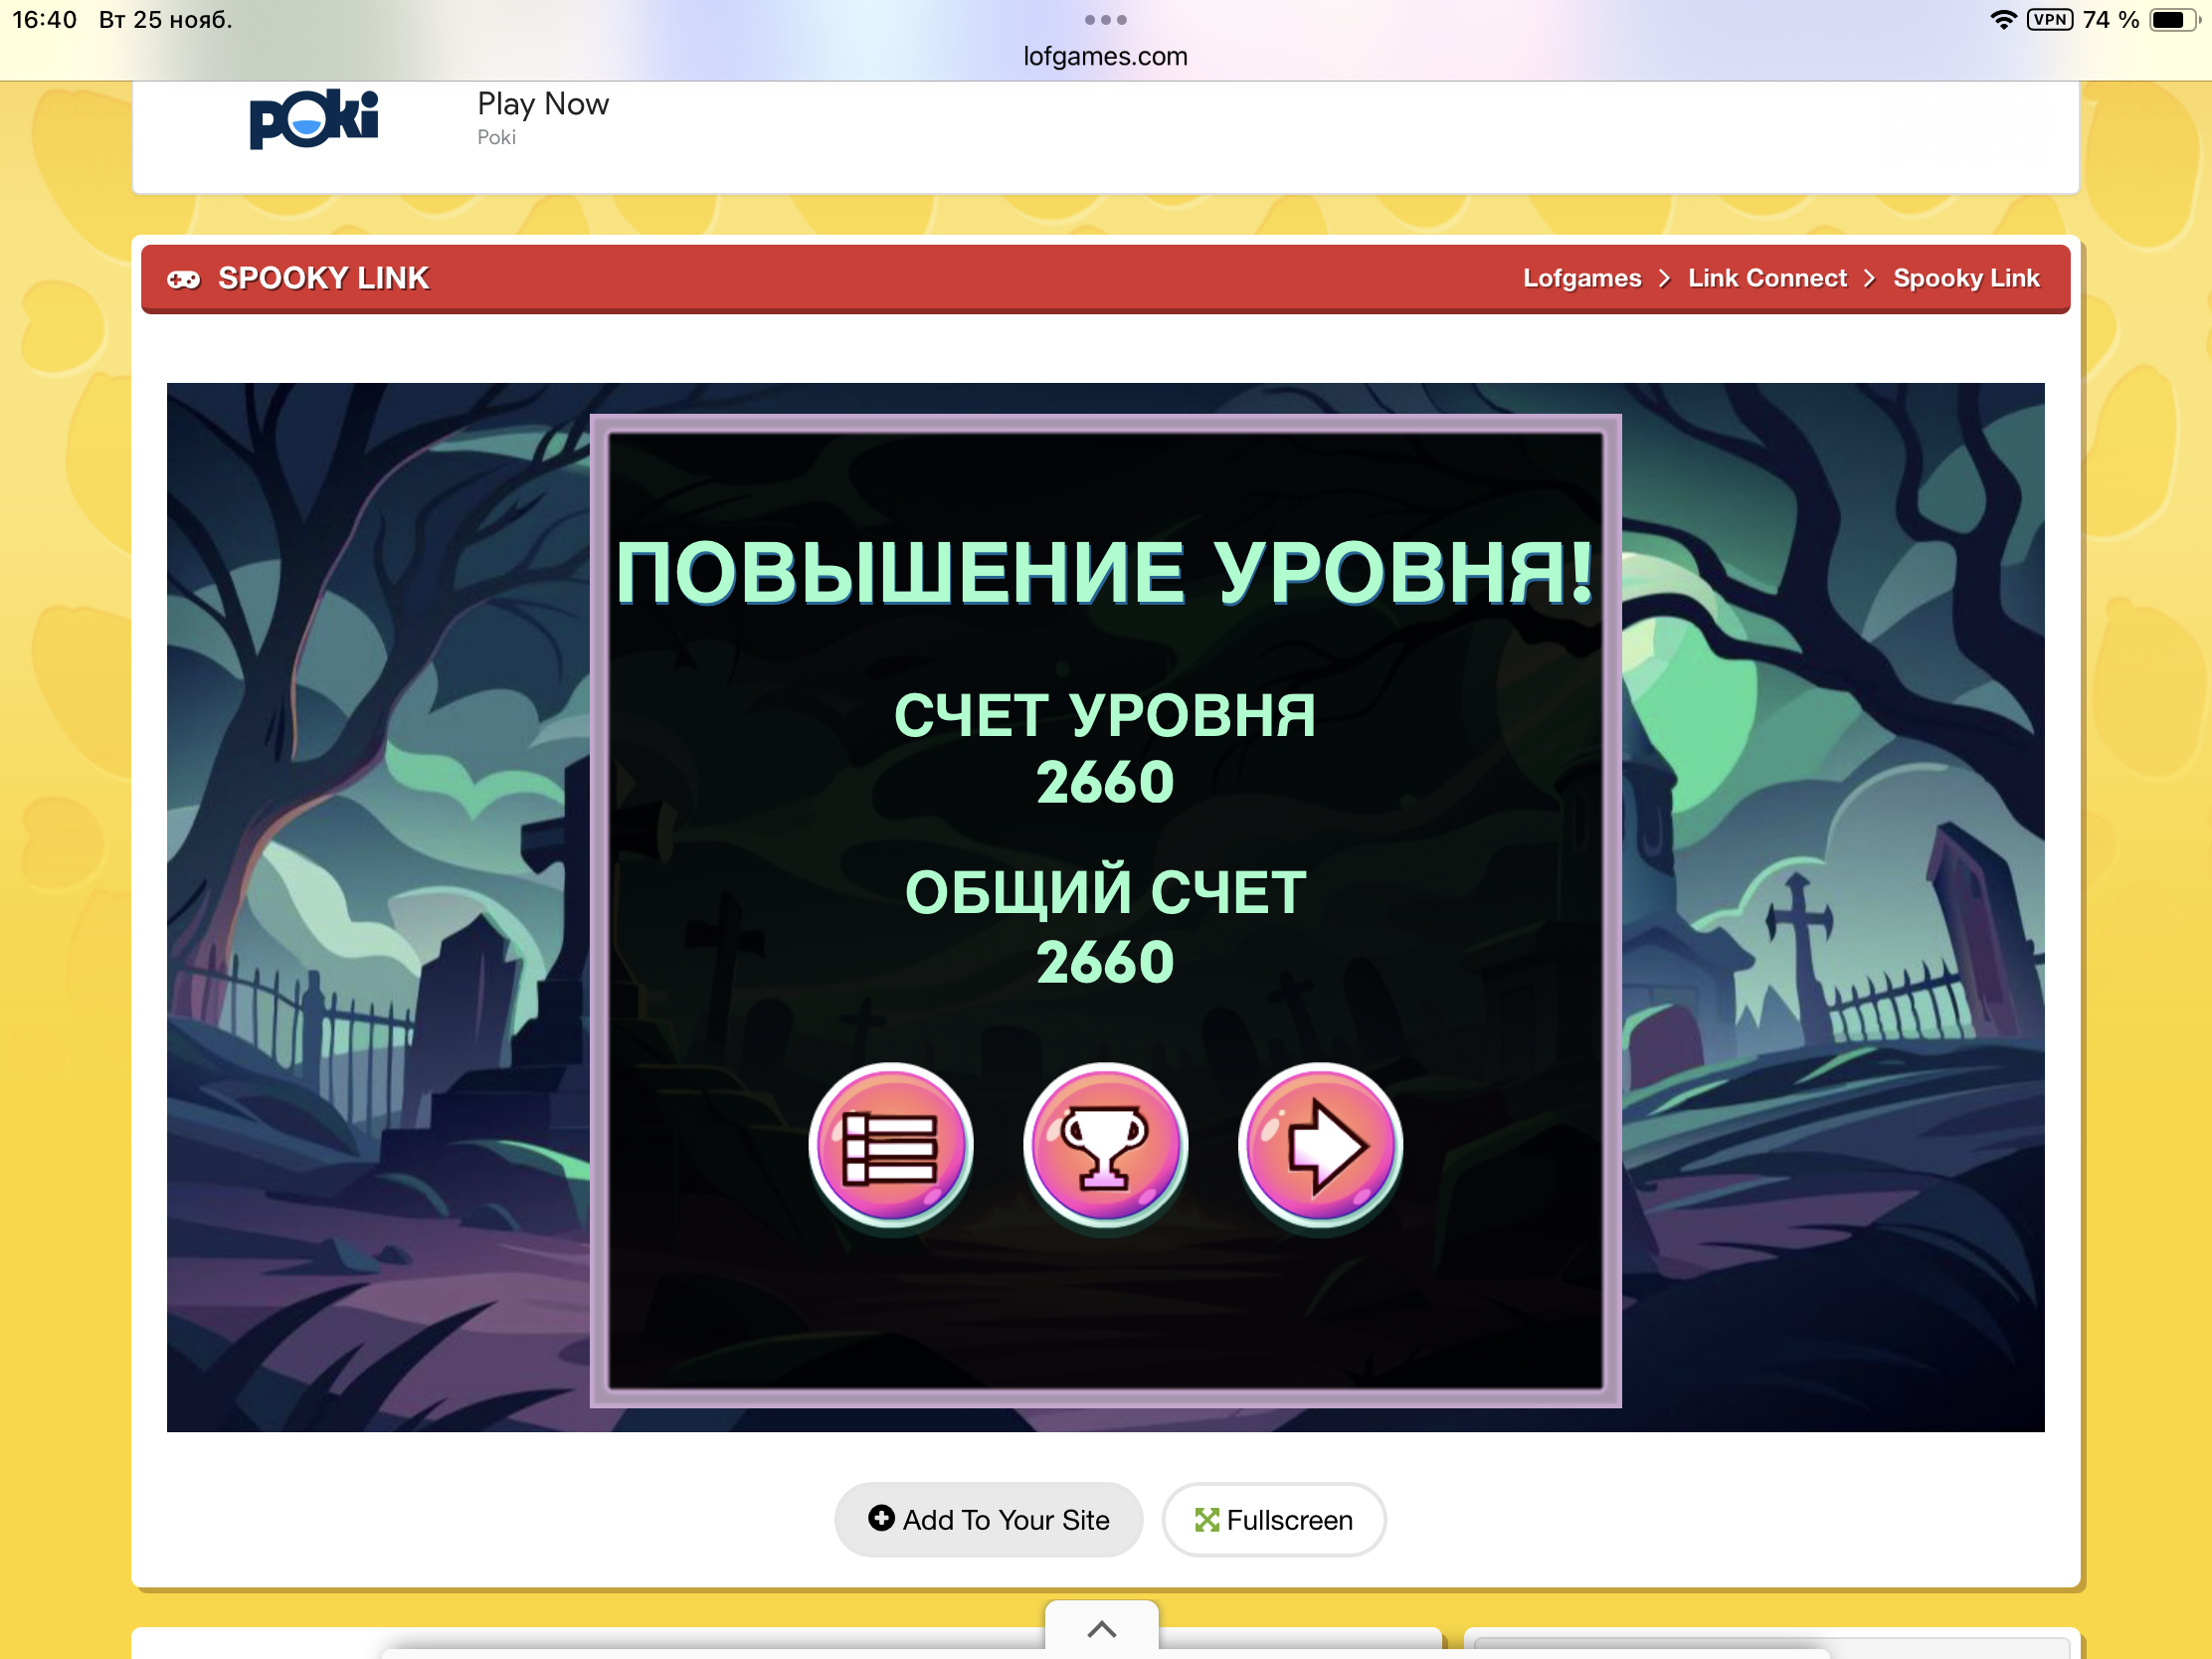The height and width of the screenshot is (1659, 2212).
Task: Open the Link Connect breadcrumb
Action: [x=1767, y=279]
